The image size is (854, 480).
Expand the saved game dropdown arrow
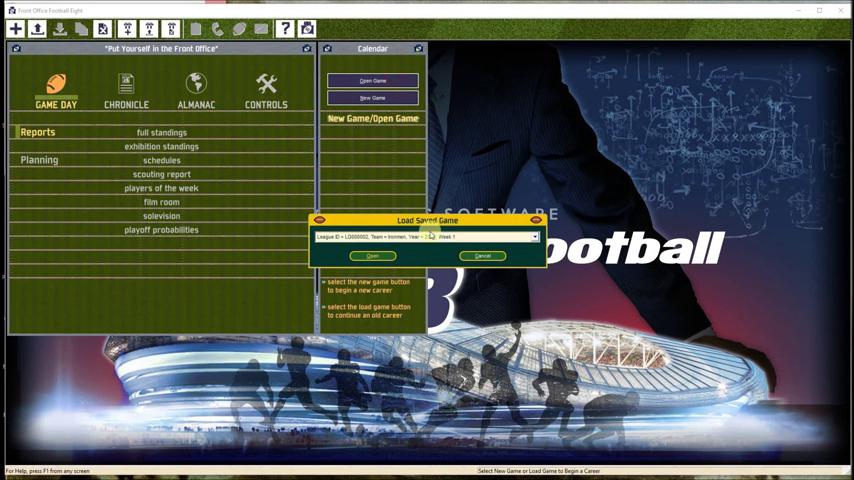(534, 237)
